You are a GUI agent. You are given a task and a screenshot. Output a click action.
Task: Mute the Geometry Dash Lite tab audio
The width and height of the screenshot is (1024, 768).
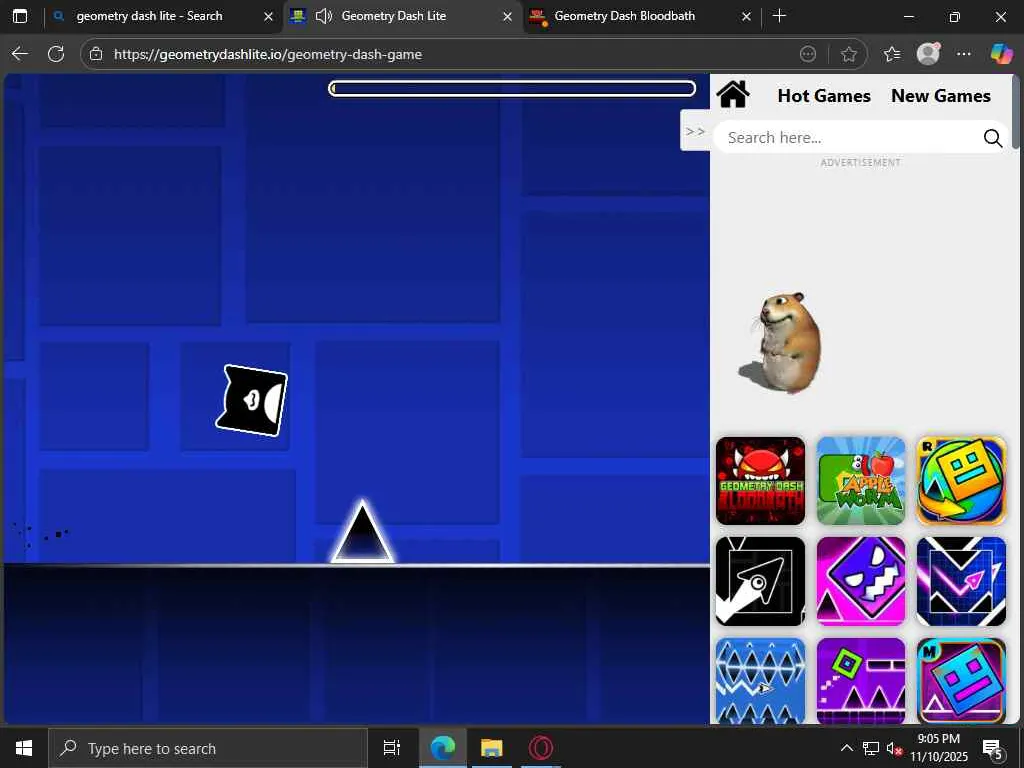324,16
